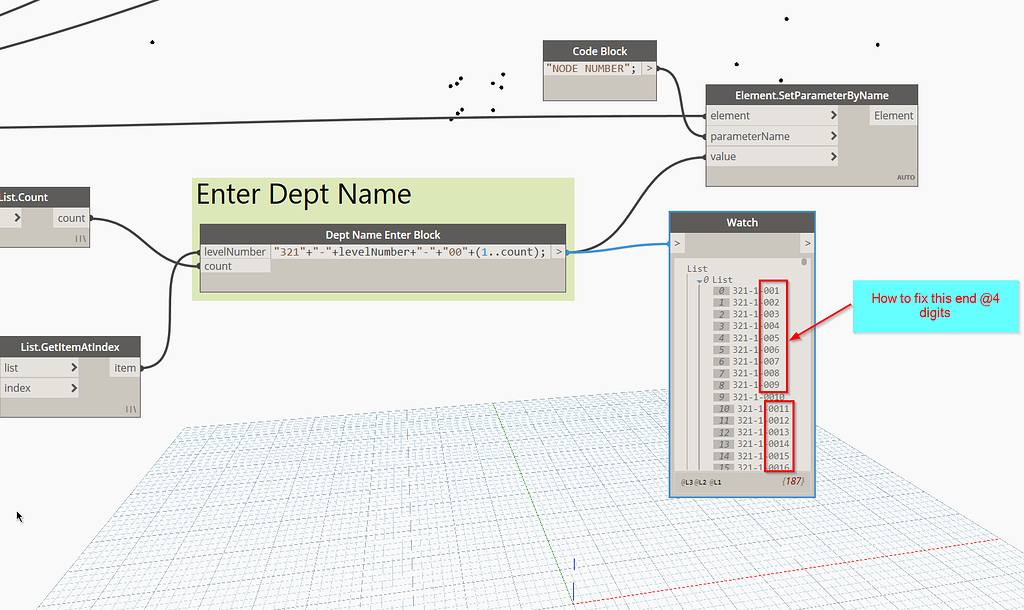Click the AUTO lacing indicator on Element.SetParameterByName
Viewport: 1024px width, 610px height.
(x=904, y=176)
